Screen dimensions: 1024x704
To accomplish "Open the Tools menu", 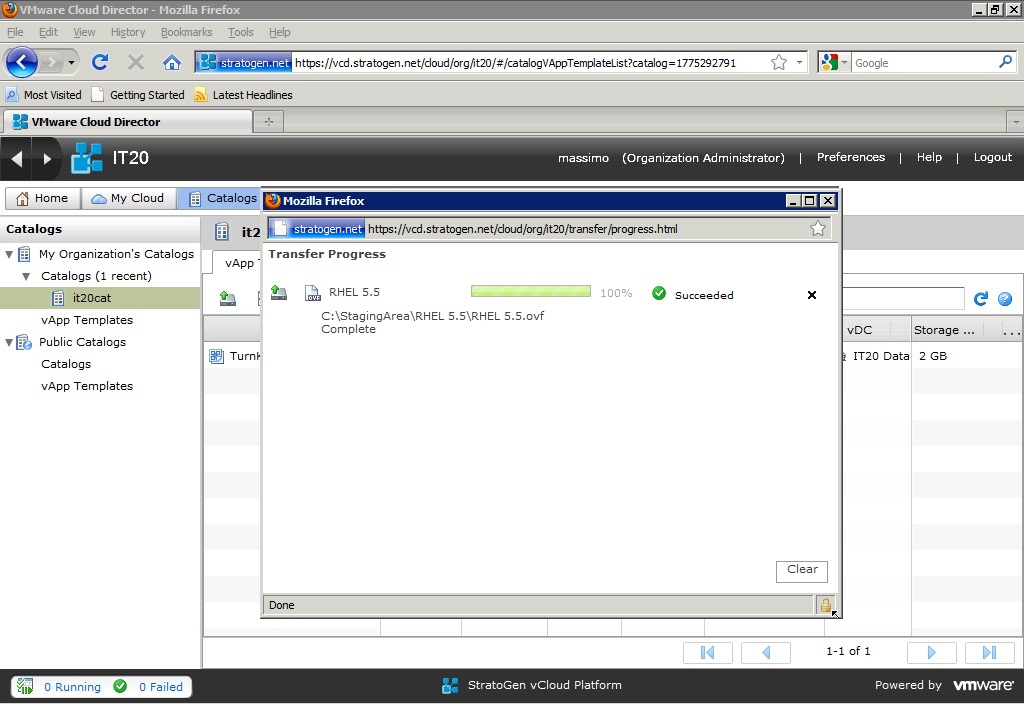I will 240,32.
